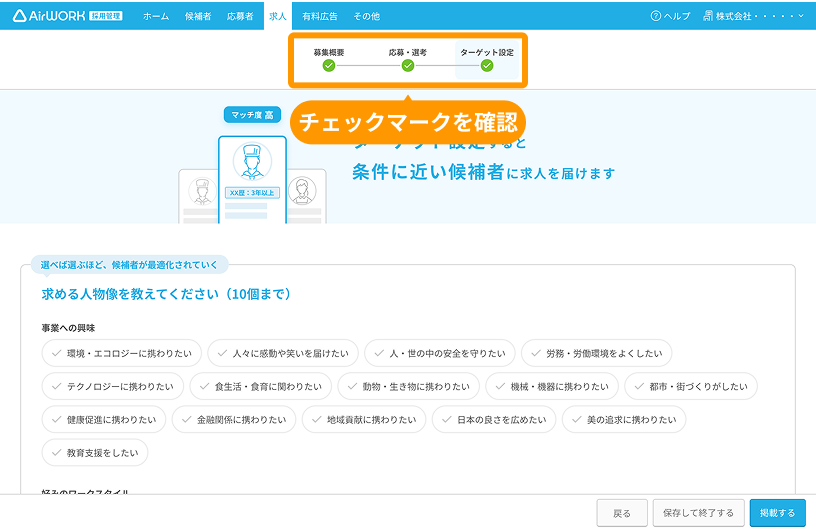This screenshot has height=532, width=816.
Task: Click the マッチ度 高 badge
Action: (252, 115)
